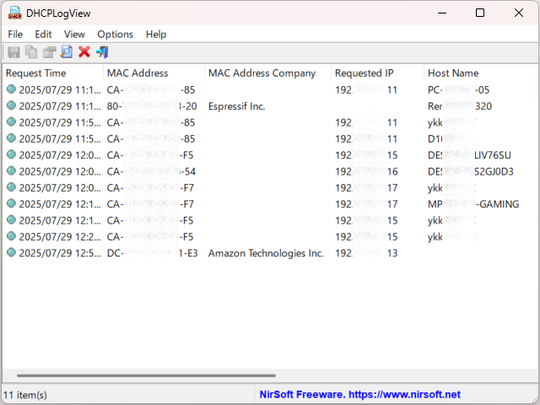Click the Copy Selected Items toolbar icon

coord(31,52)
